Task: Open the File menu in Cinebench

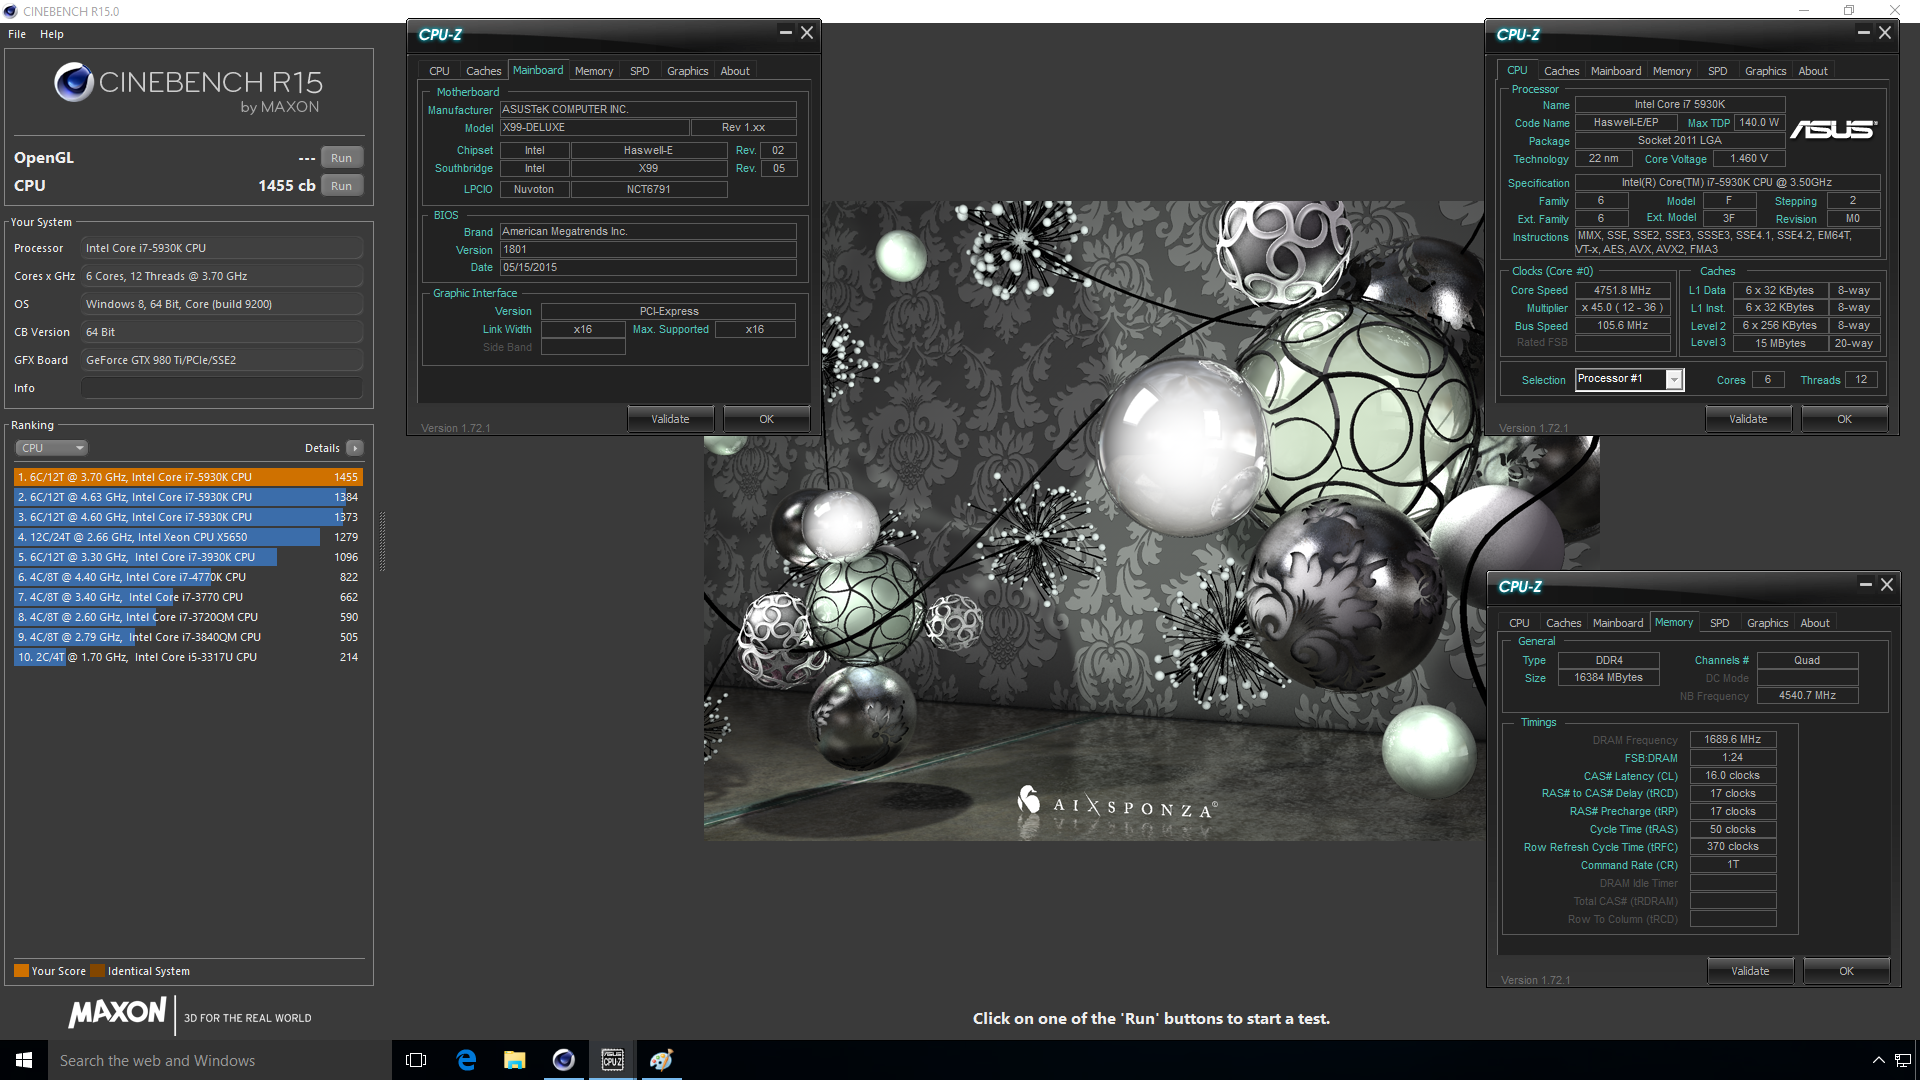Action: click(x=17, y=34)
